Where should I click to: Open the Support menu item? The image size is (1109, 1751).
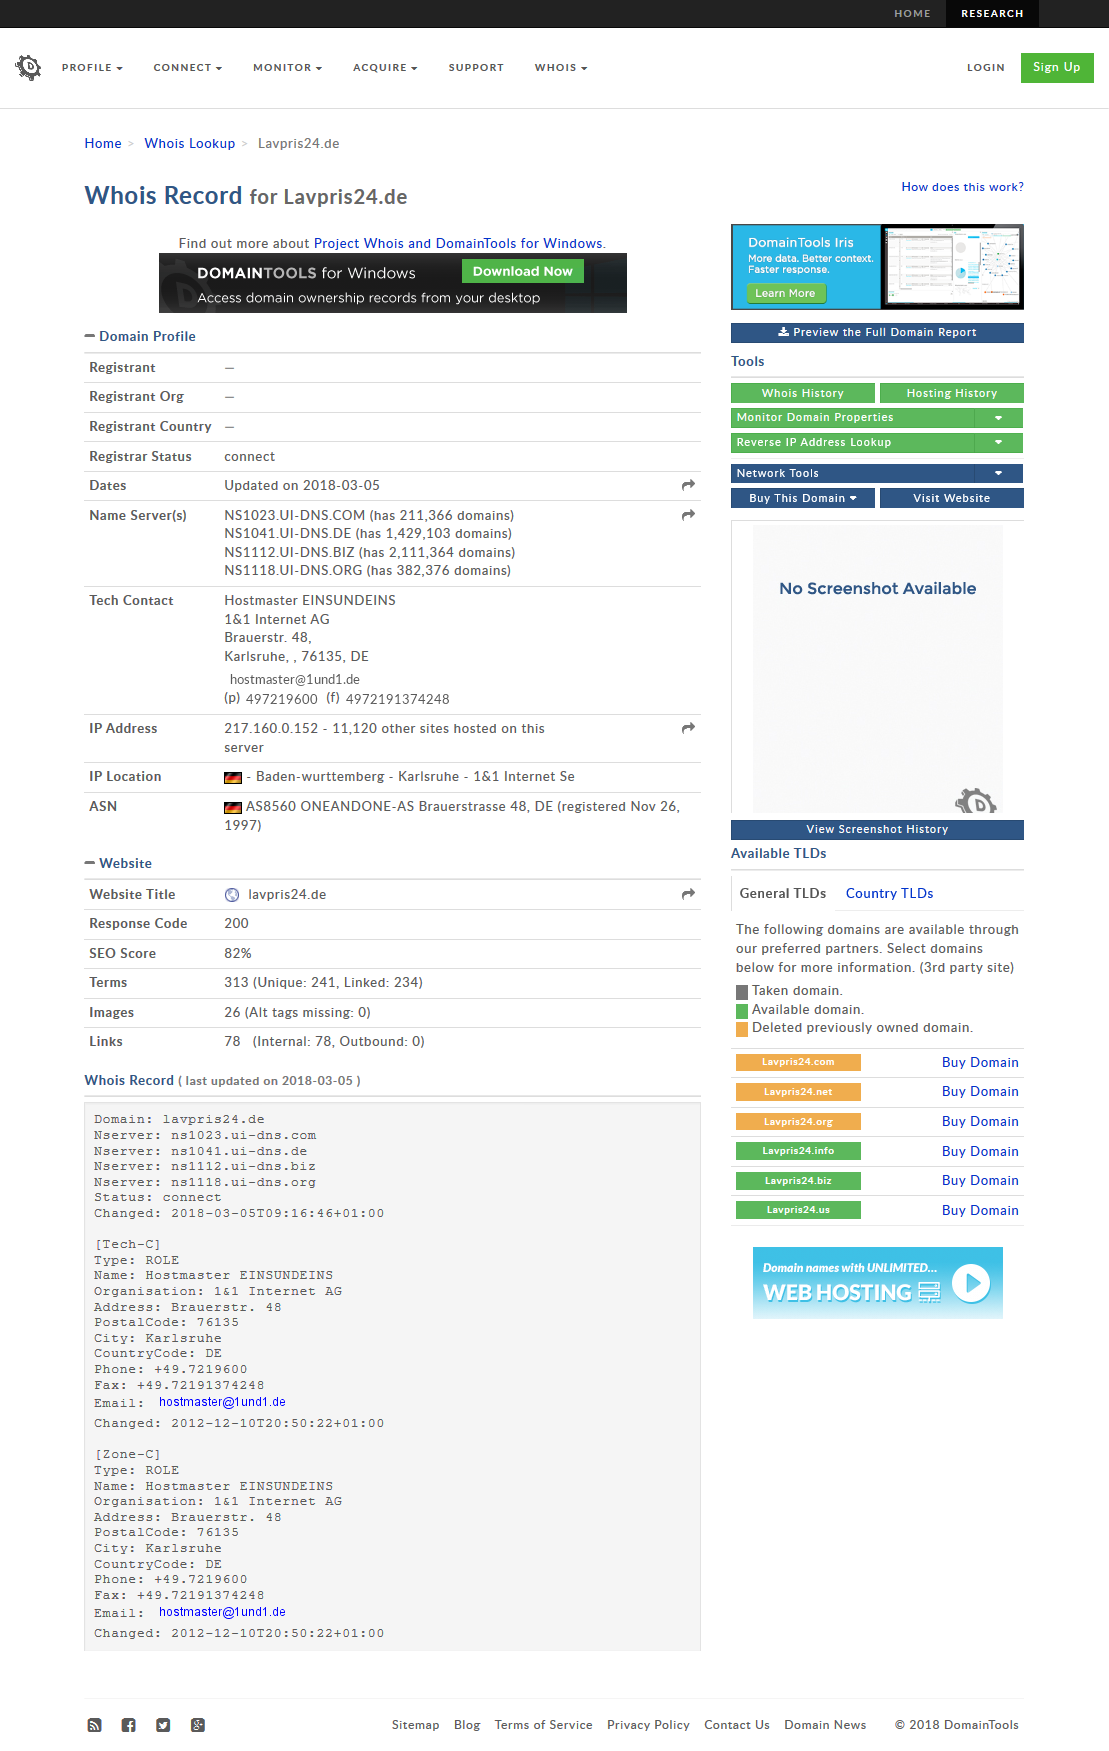pyautogui.click(x=476, y=68)
